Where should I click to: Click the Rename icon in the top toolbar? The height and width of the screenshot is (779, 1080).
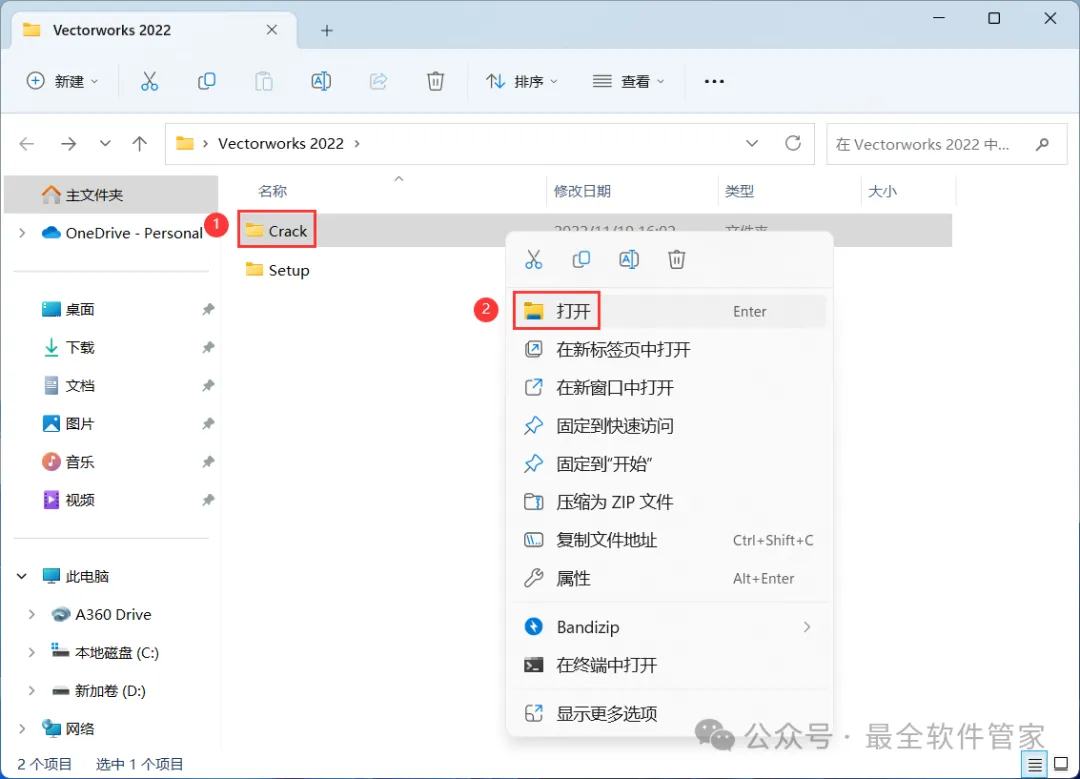(x=321, y=81)
